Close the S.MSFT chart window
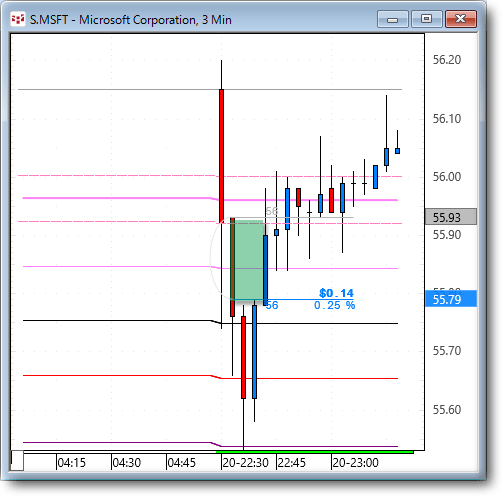 click(461, 19)
